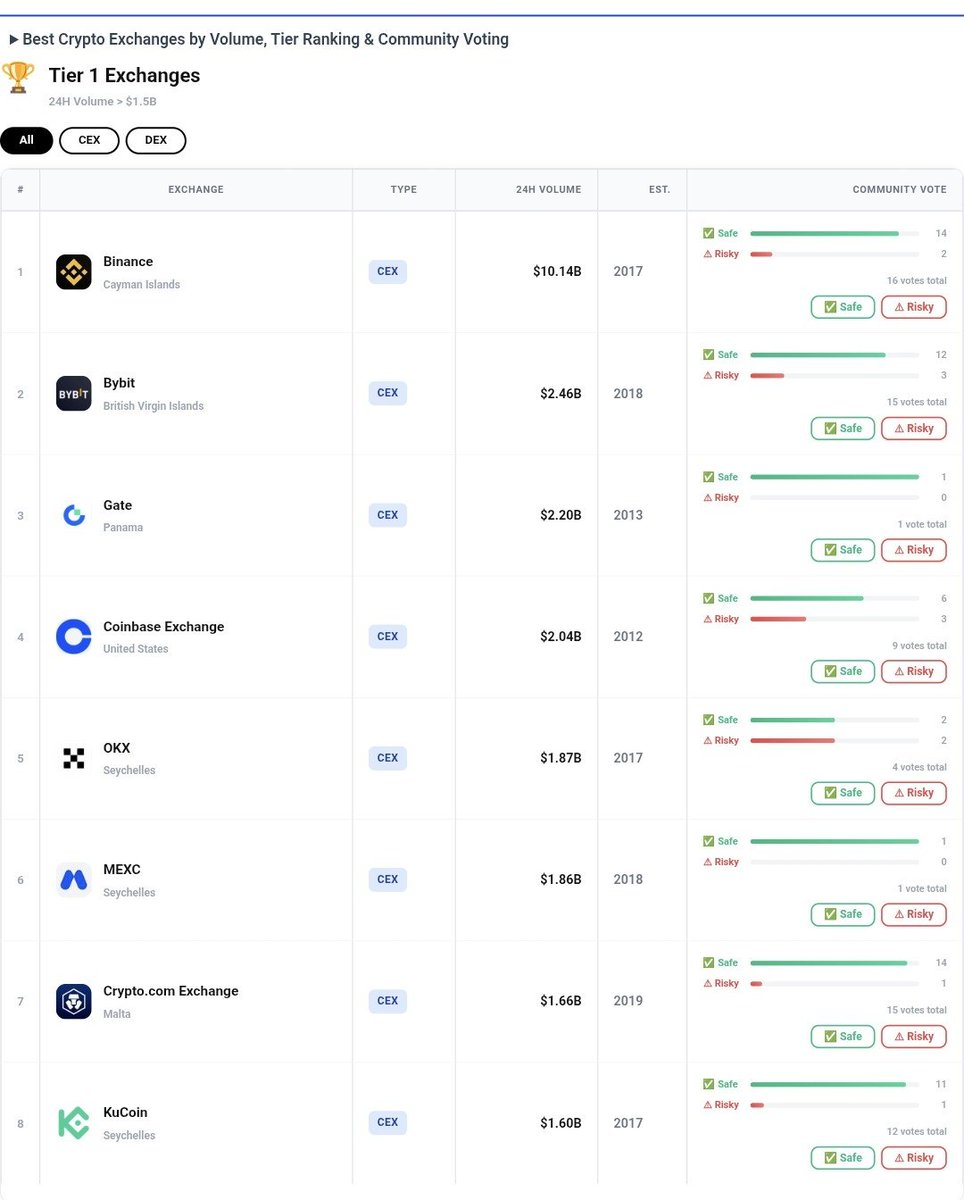Click the KuCoin logo icon

(x=74, y=1122)
